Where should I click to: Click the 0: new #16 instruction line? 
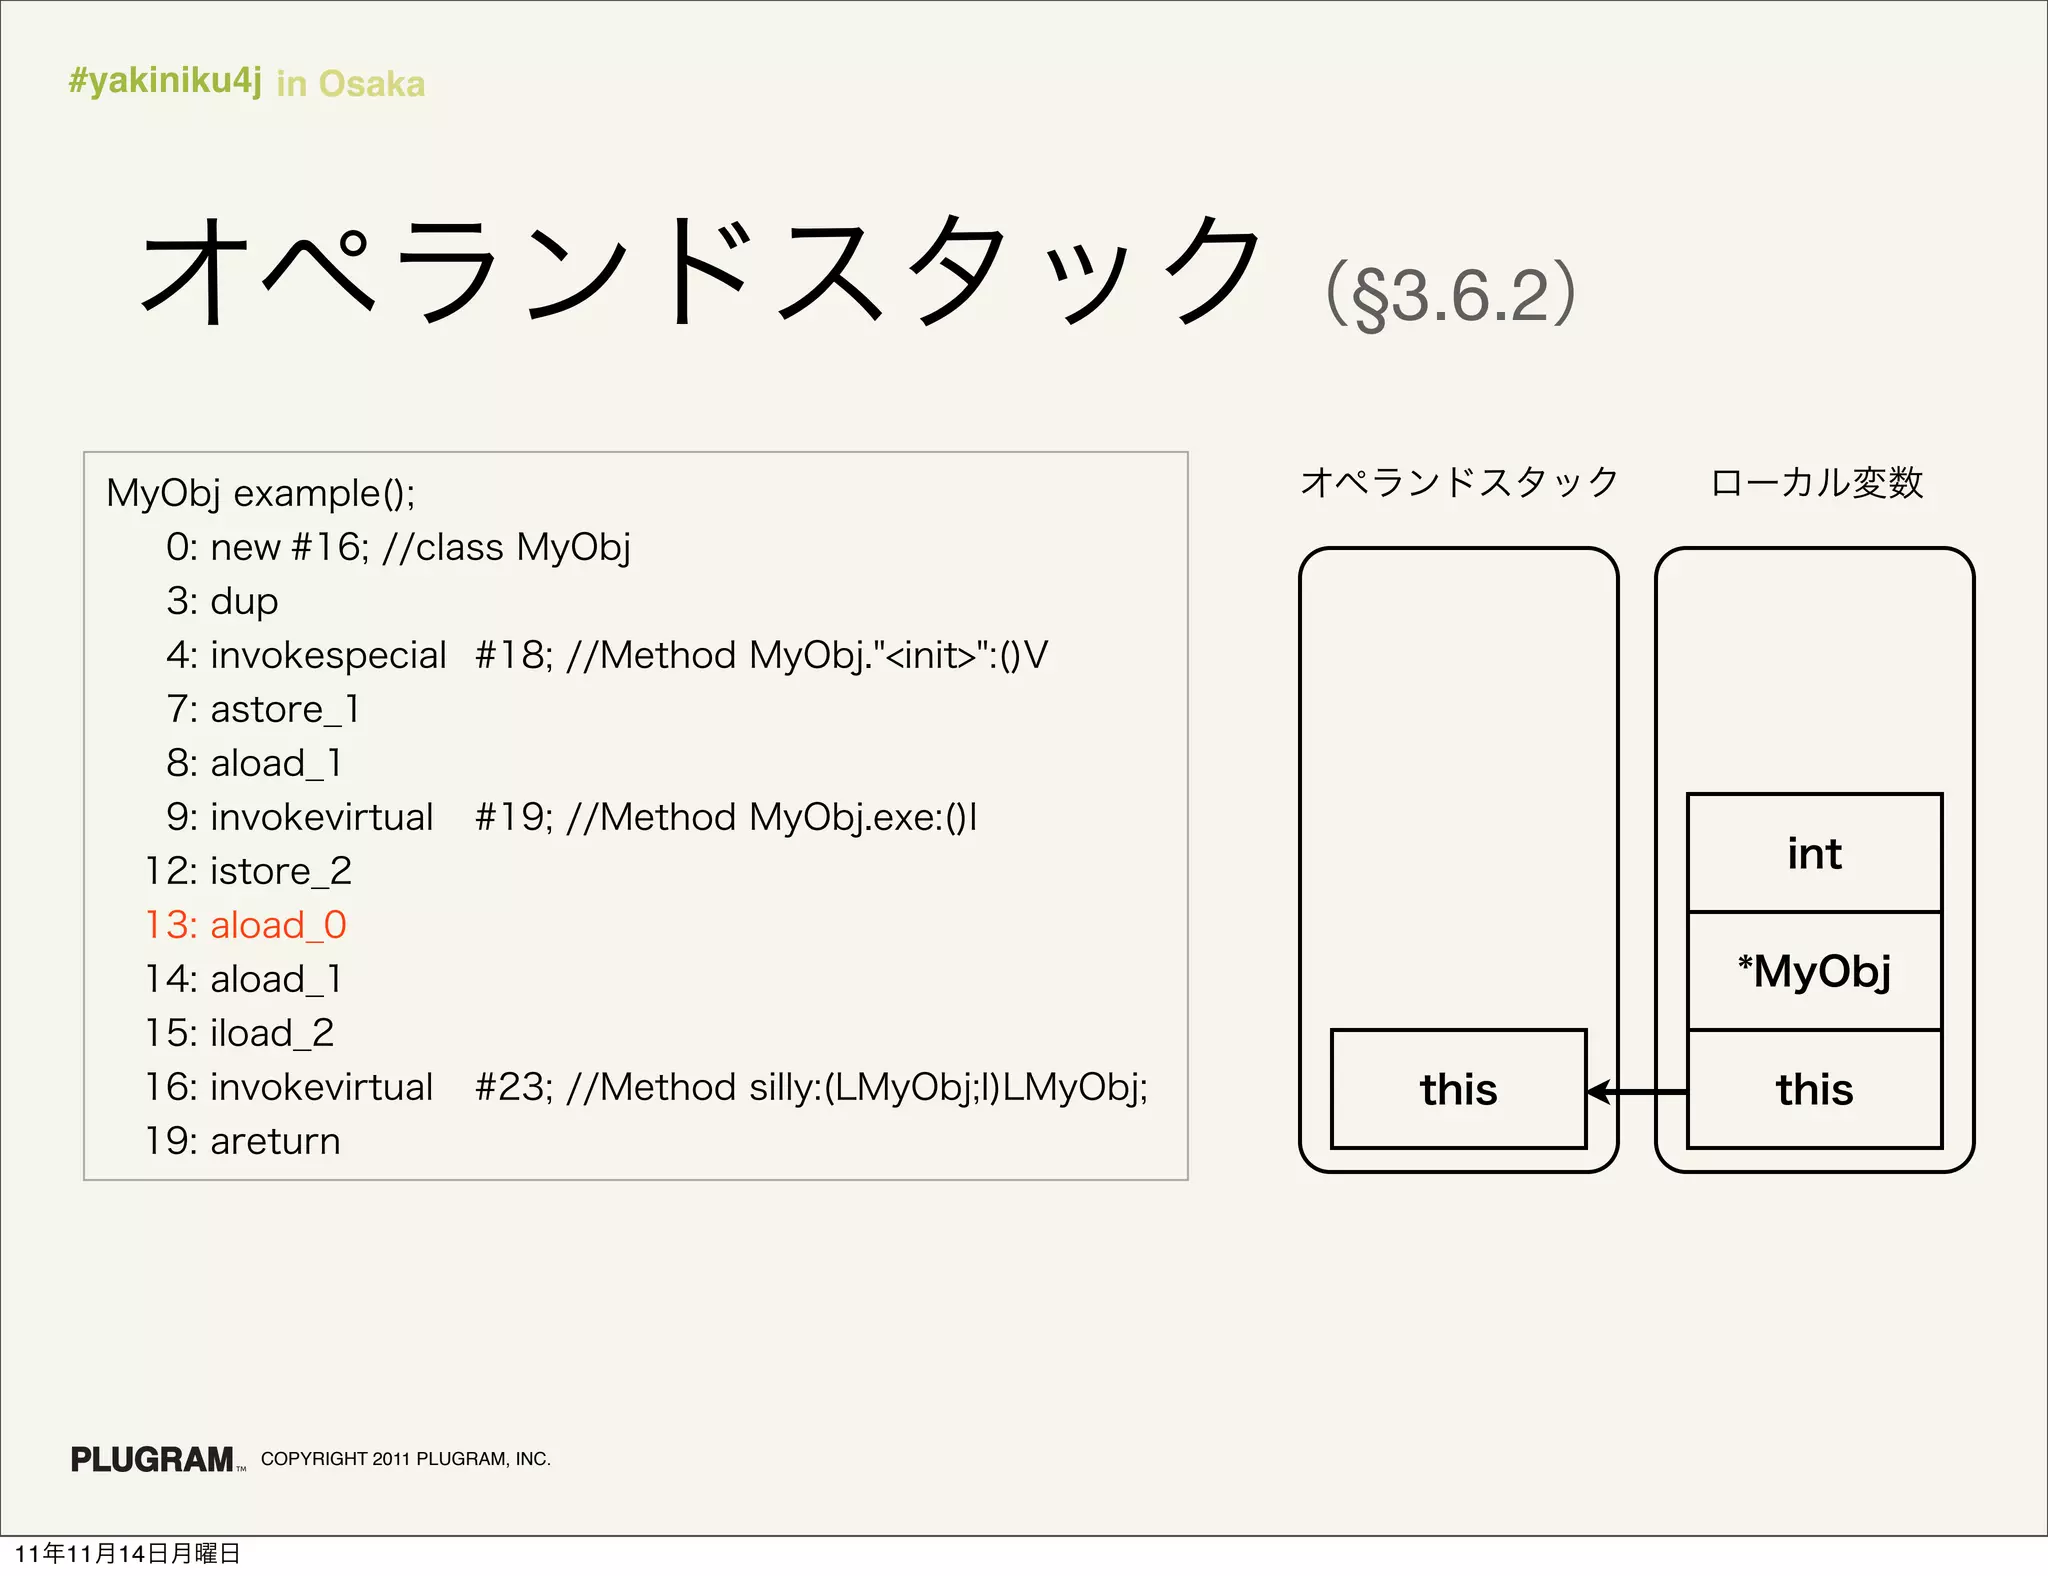(398, 547)
